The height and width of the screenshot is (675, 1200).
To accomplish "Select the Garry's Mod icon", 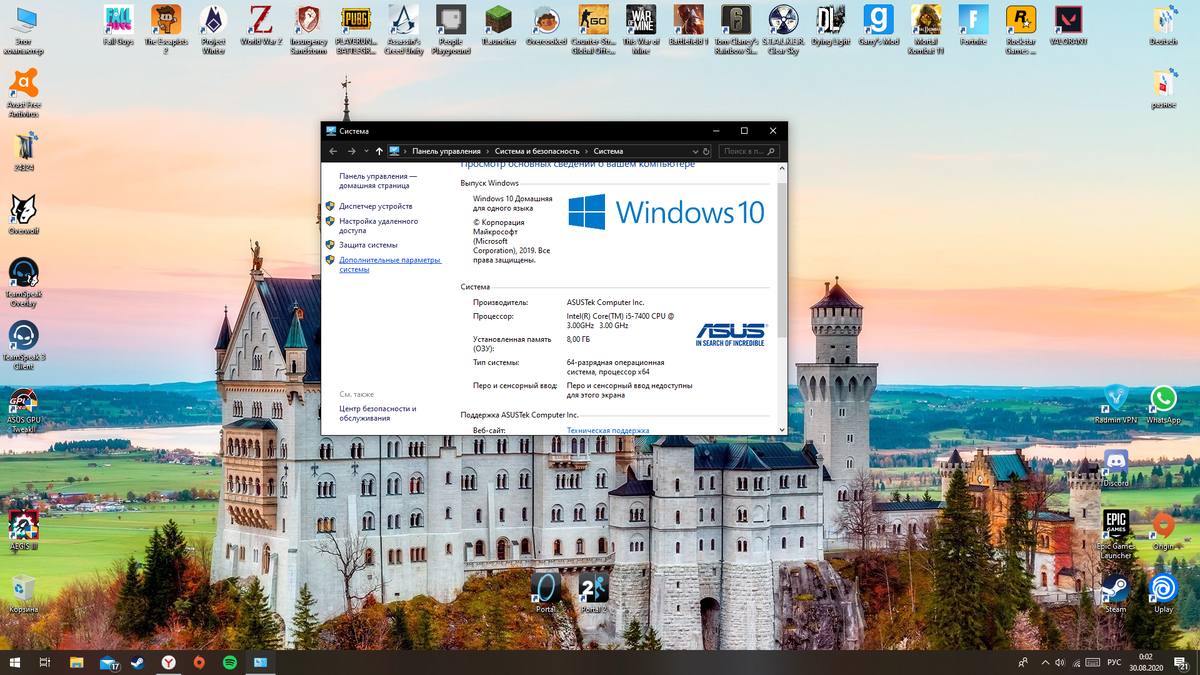I will point(878,25).
